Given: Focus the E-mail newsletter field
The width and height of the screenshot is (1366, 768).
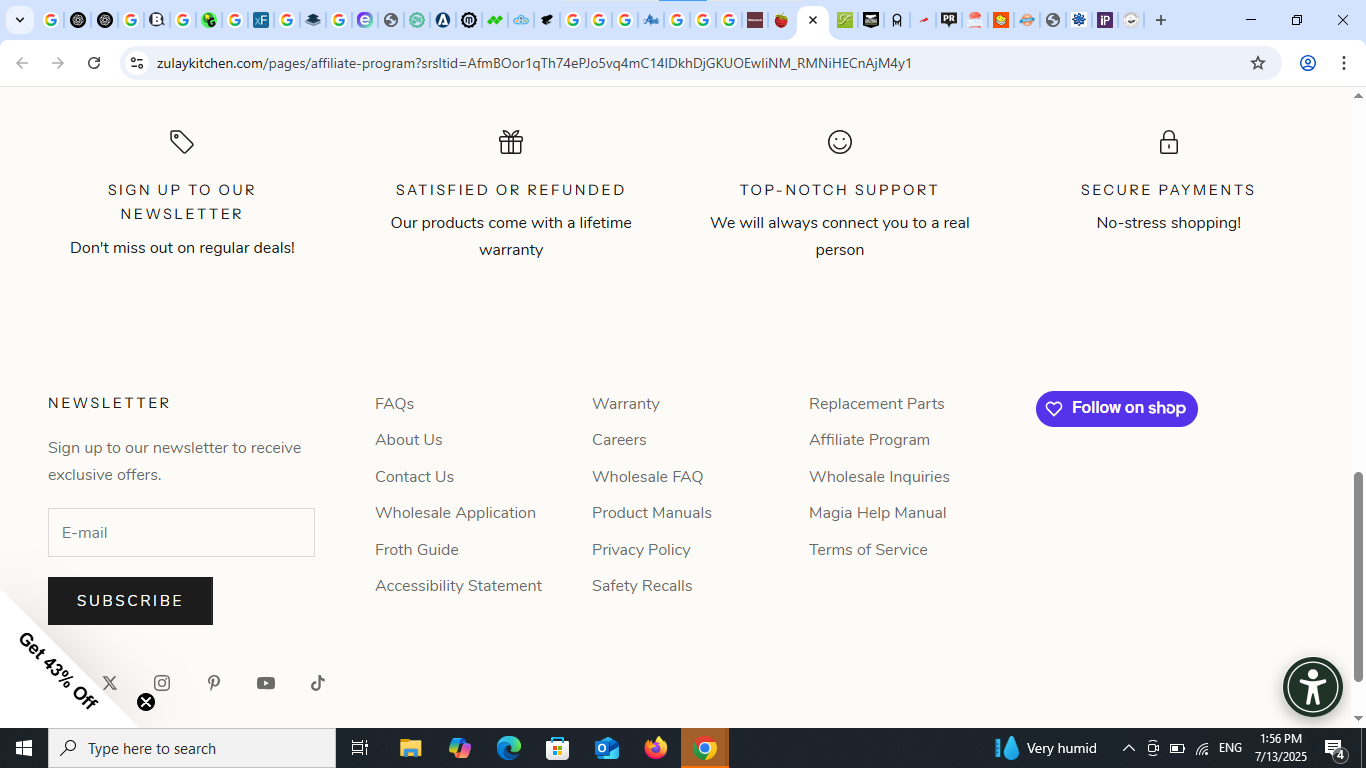Looking at the screenshot, I should [181, 533].
